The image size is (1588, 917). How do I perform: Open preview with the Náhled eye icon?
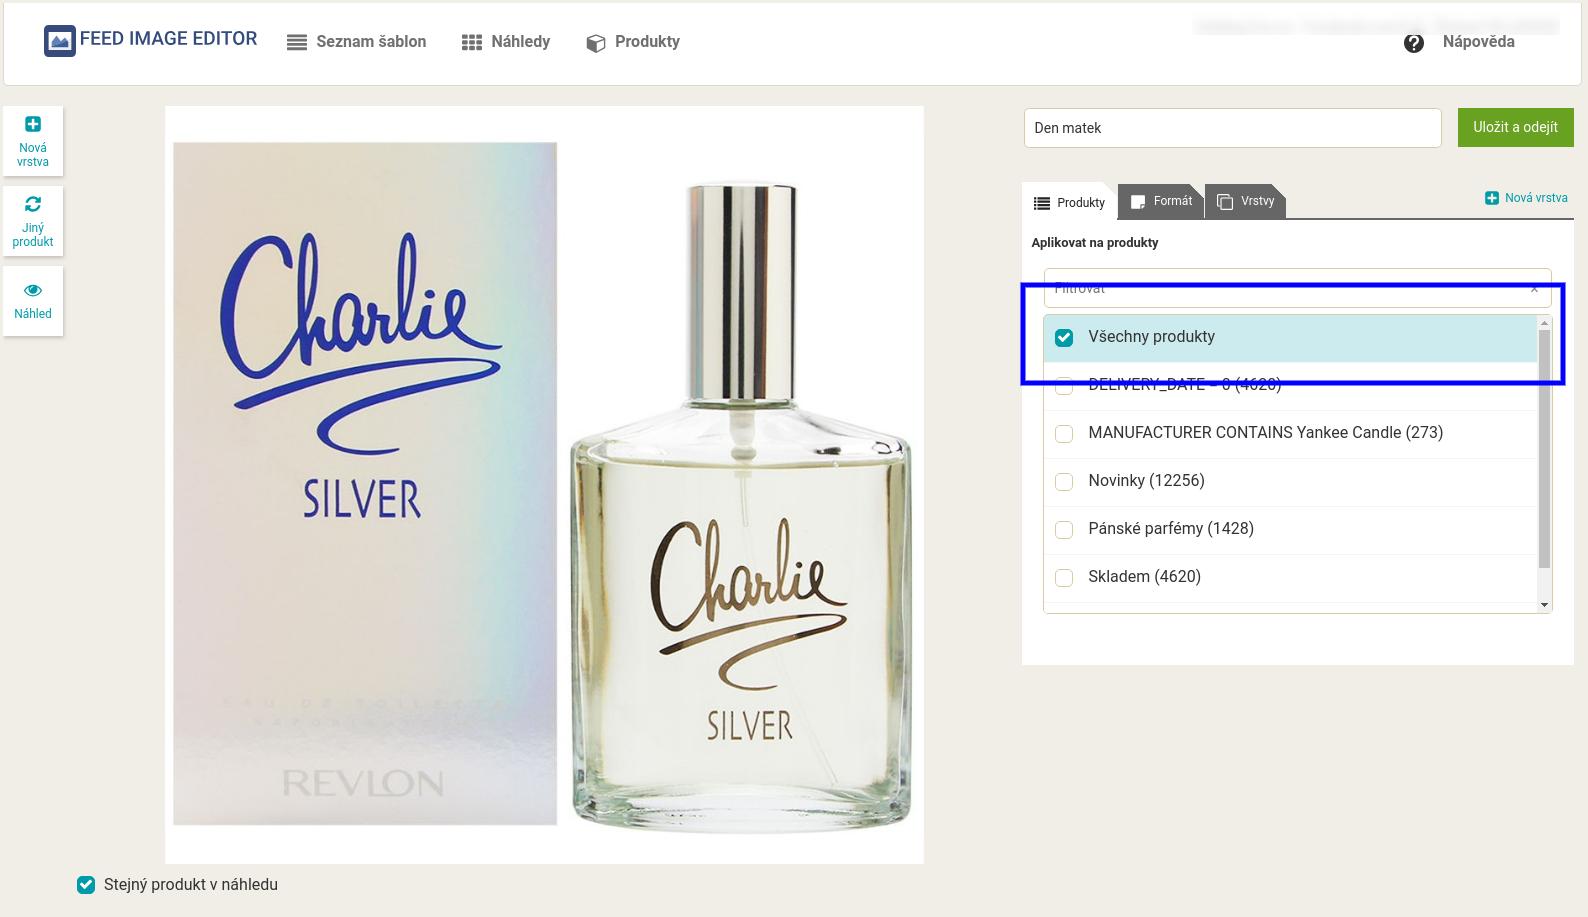33,290
